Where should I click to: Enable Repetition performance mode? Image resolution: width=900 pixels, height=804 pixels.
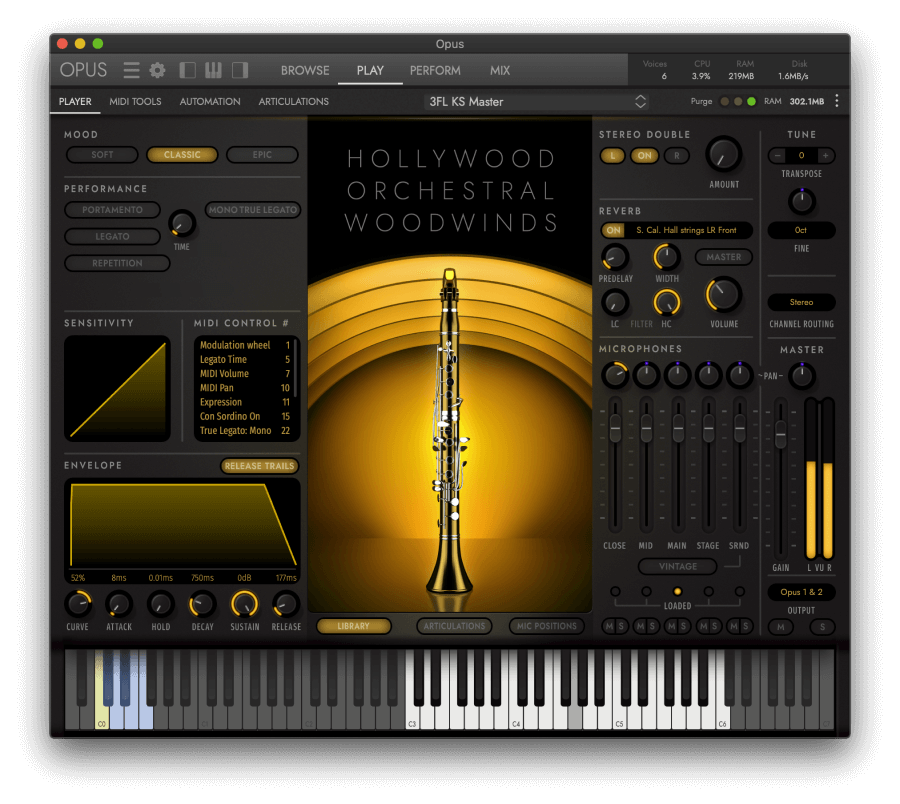117,263
